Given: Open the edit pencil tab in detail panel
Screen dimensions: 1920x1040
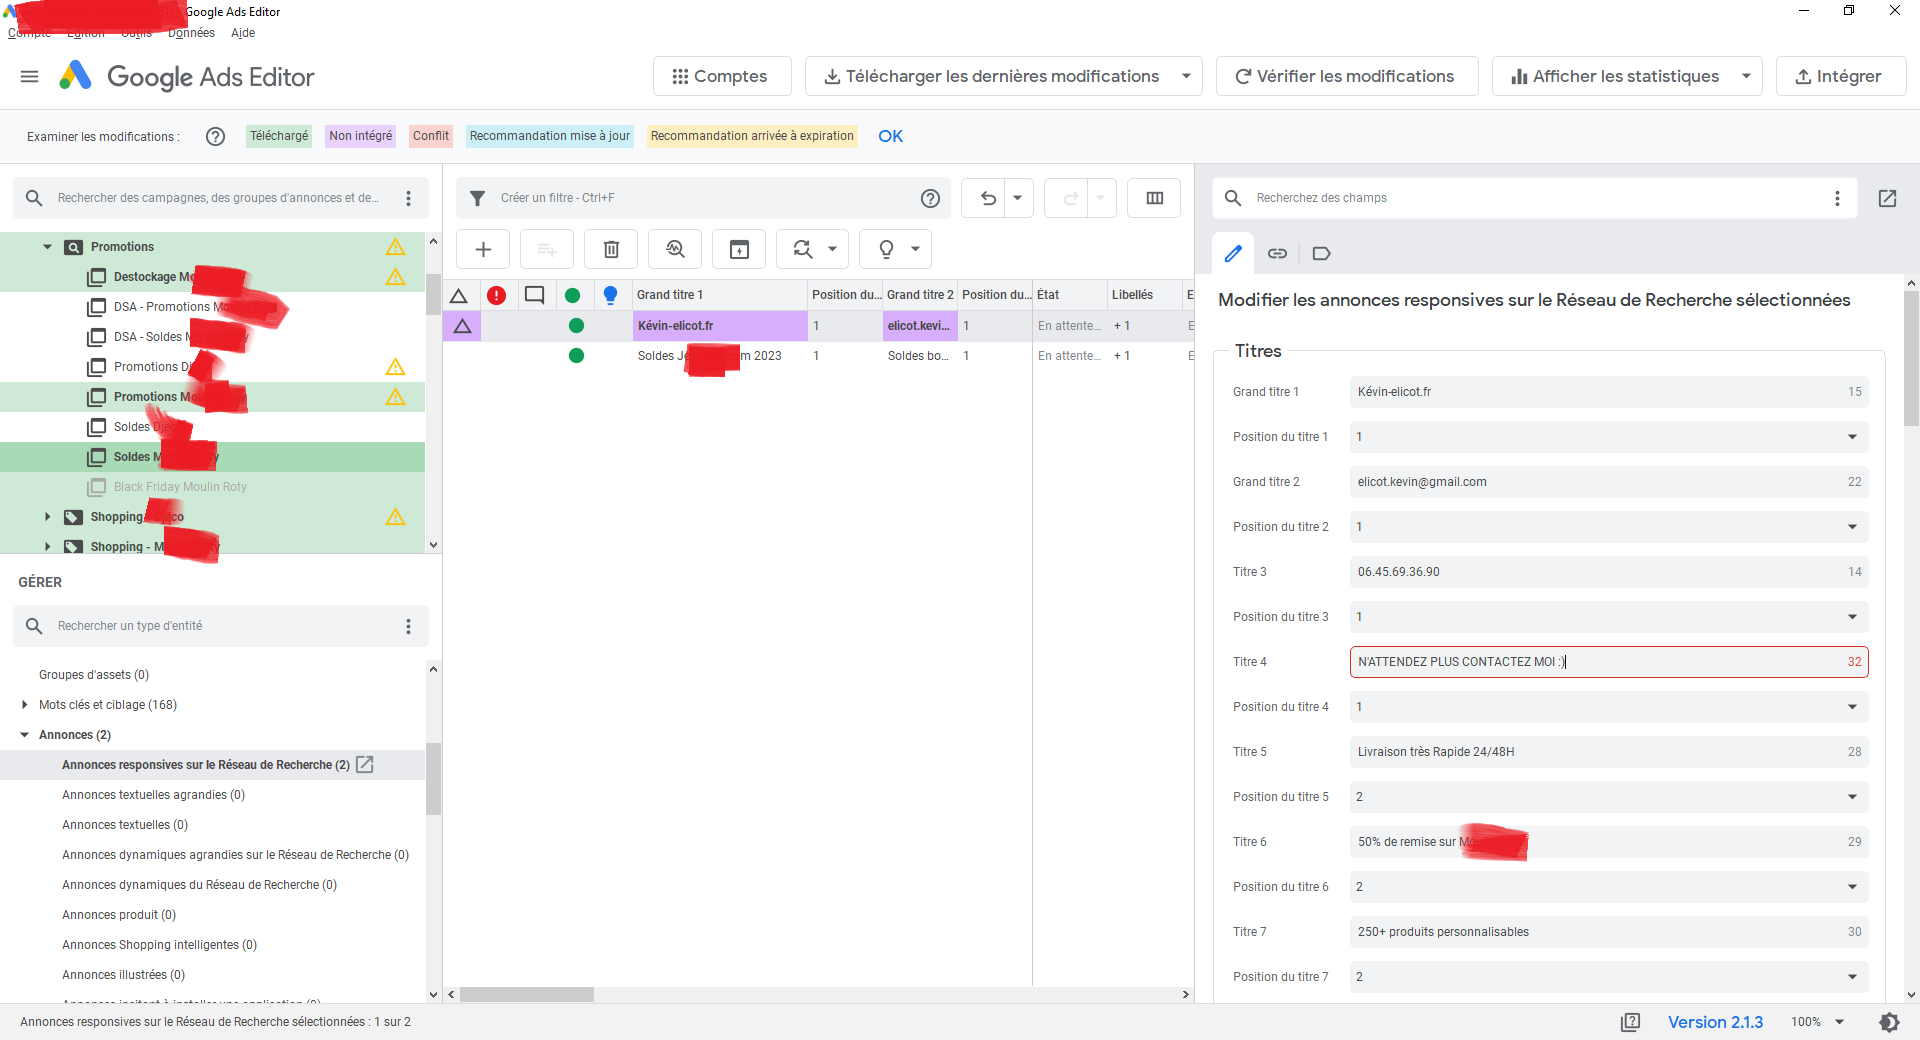Looking at the screenshot, I should pos(1232,253).
